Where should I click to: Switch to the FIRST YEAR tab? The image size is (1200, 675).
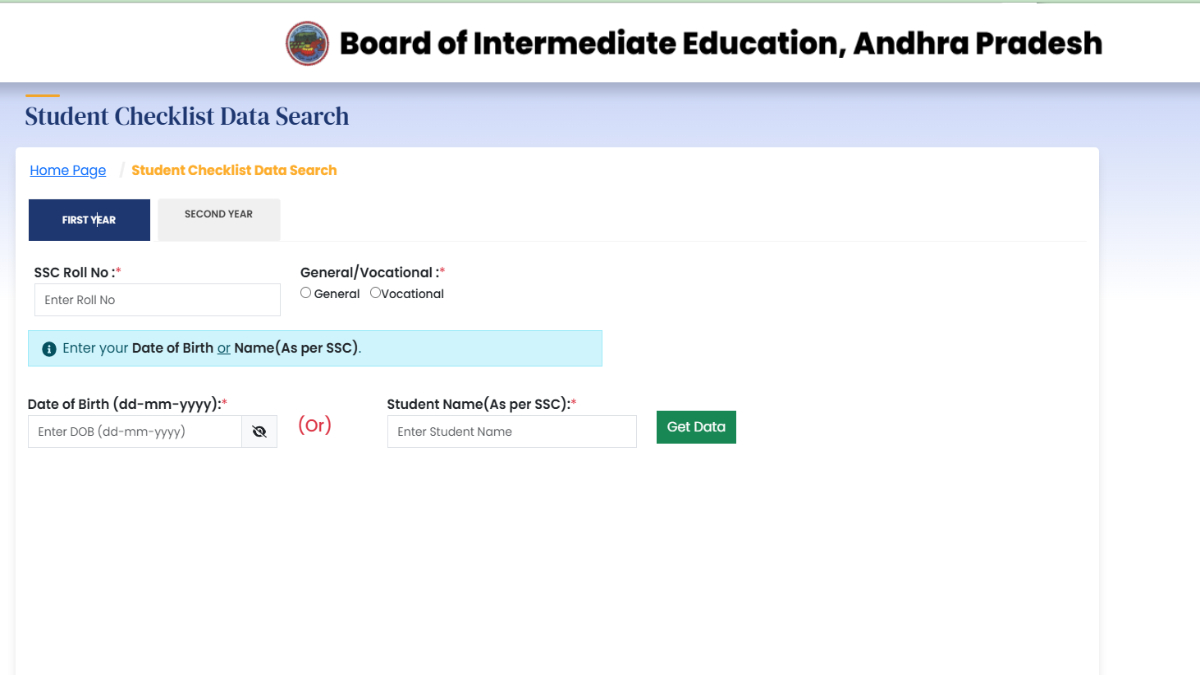click(89, 220)
